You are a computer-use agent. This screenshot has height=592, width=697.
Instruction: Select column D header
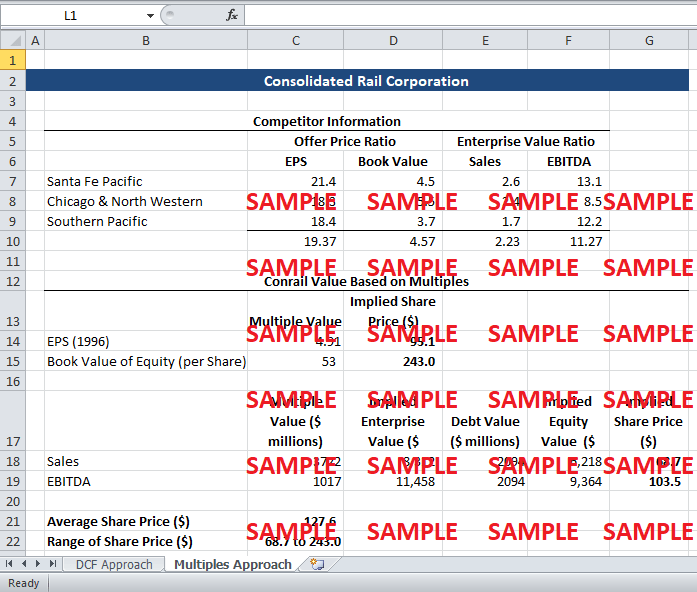pos(393,40)
